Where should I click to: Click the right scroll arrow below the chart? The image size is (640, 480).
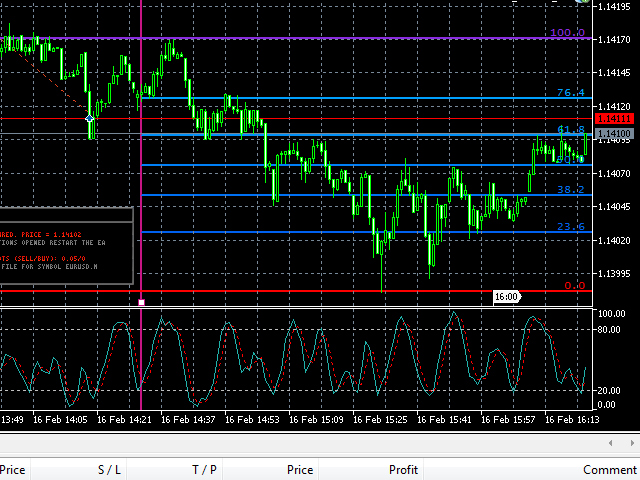[632, 443]
